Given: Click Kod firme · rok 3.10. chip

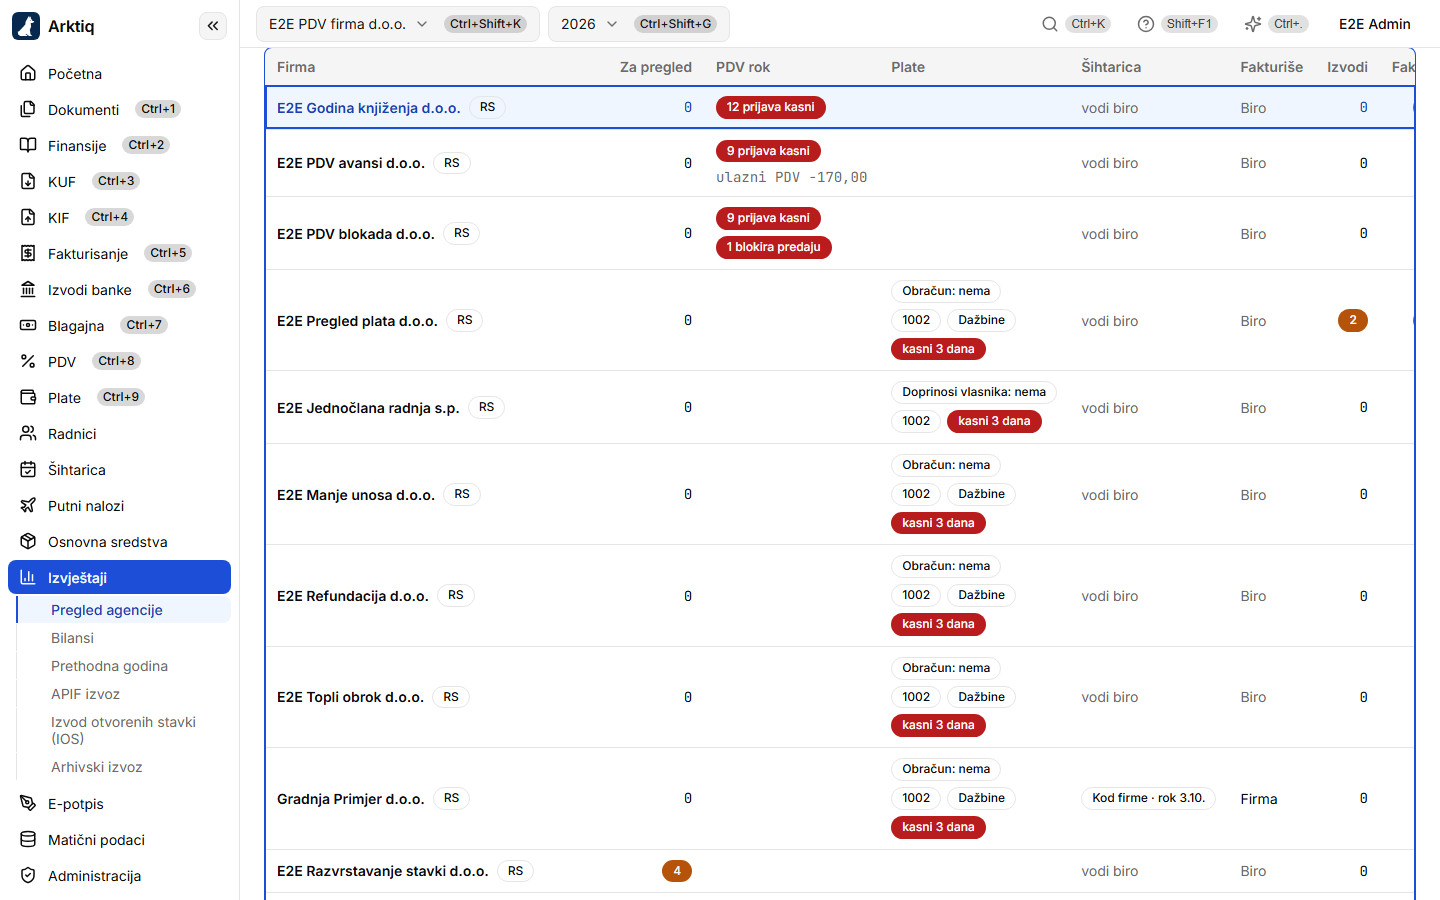Looking at the screenshot, I should pos(1148,798).
